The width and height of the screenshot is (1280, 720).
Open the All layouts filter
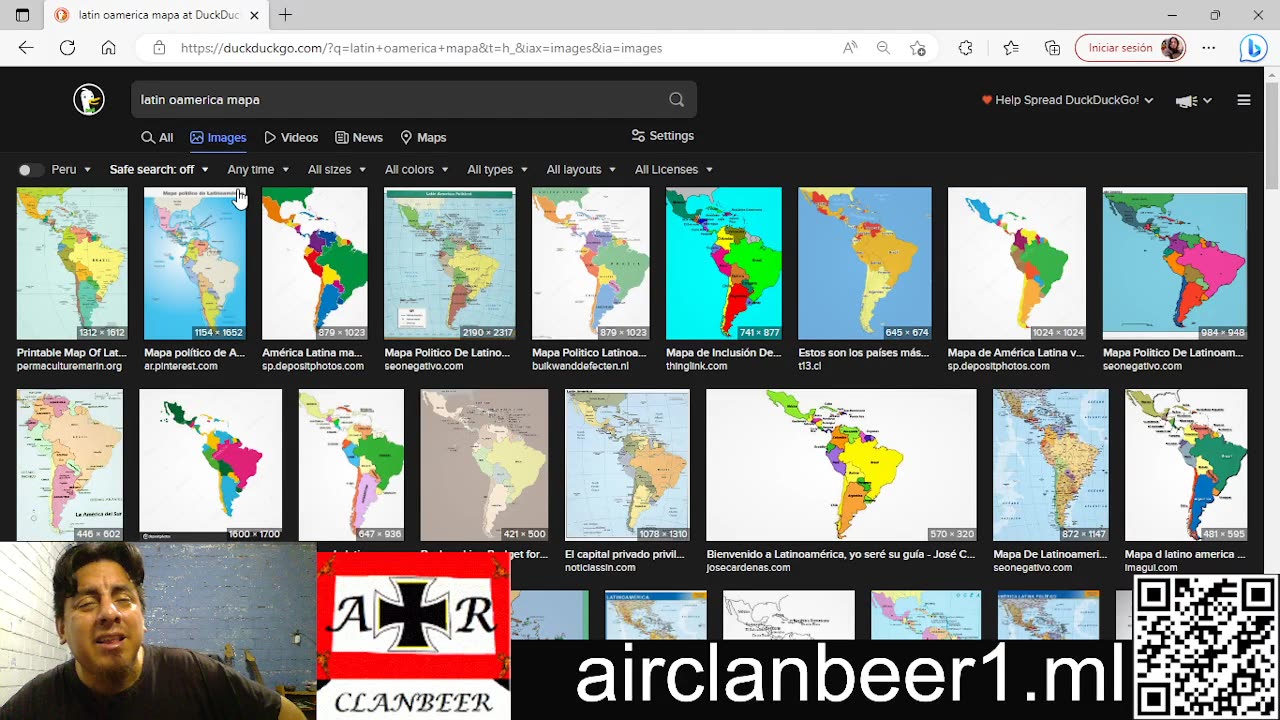[581, 170]
